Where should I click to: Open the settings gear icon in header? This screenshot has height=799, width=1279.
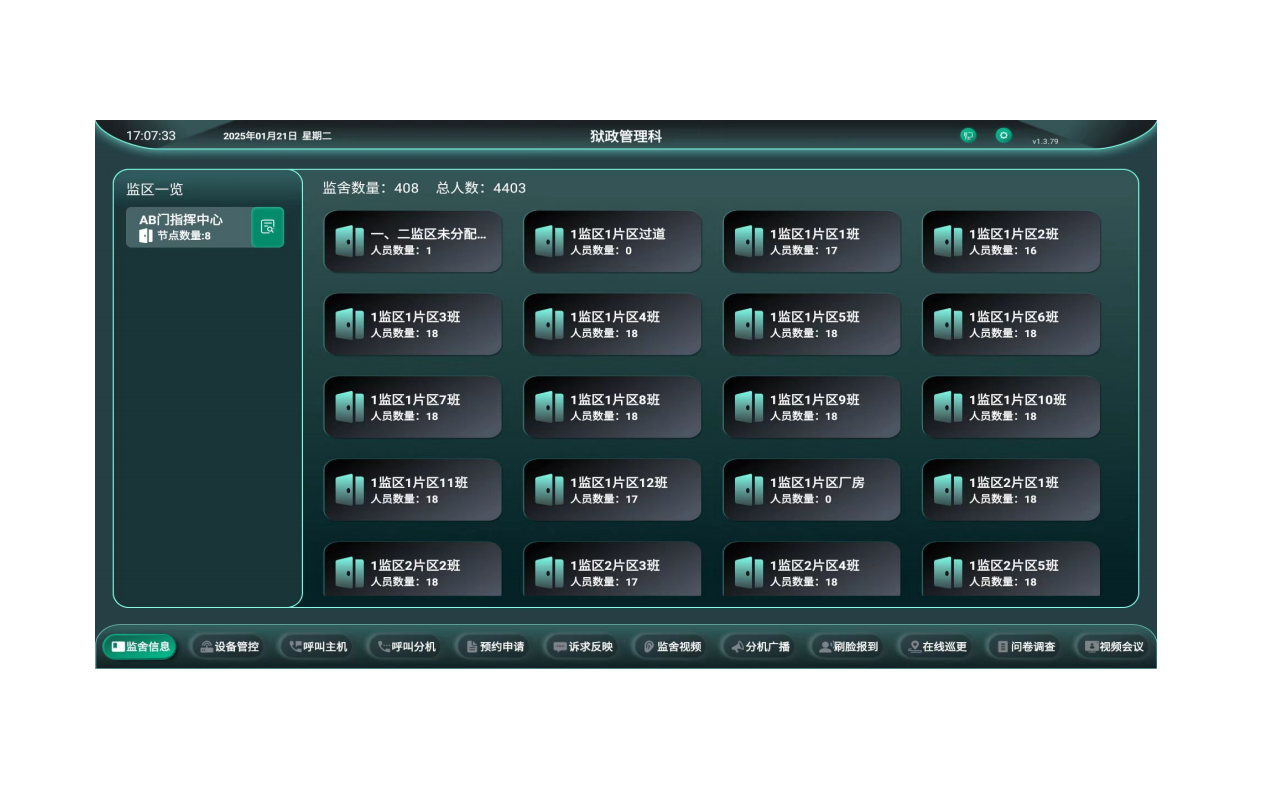pyautogui.click(x=1003, y=136)
